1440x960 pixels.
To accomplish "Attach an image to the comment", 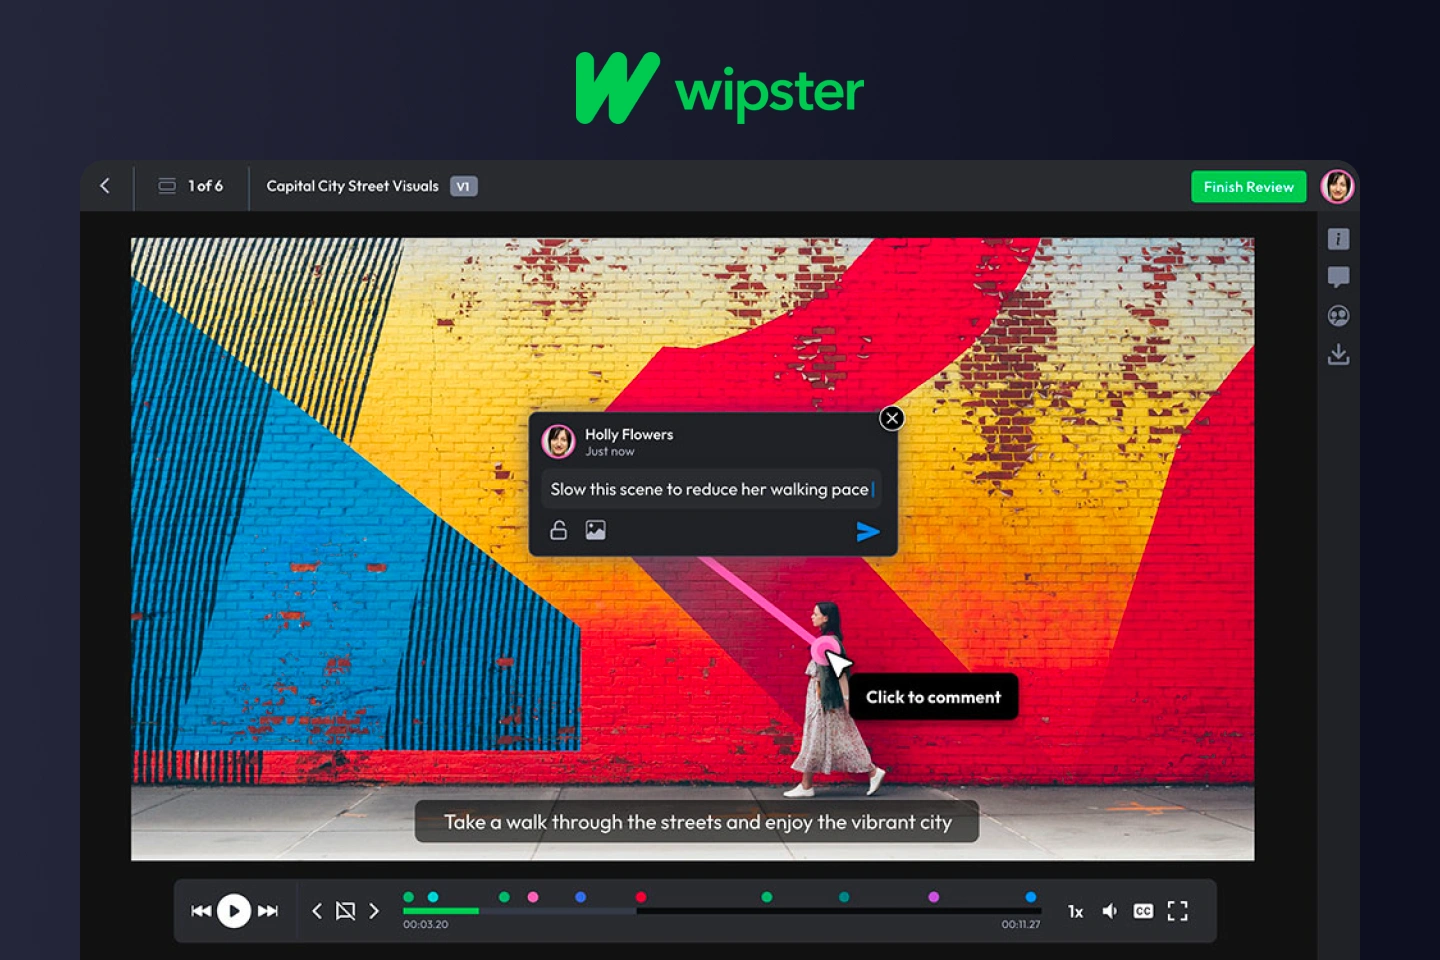I will [x=595, y=529].
